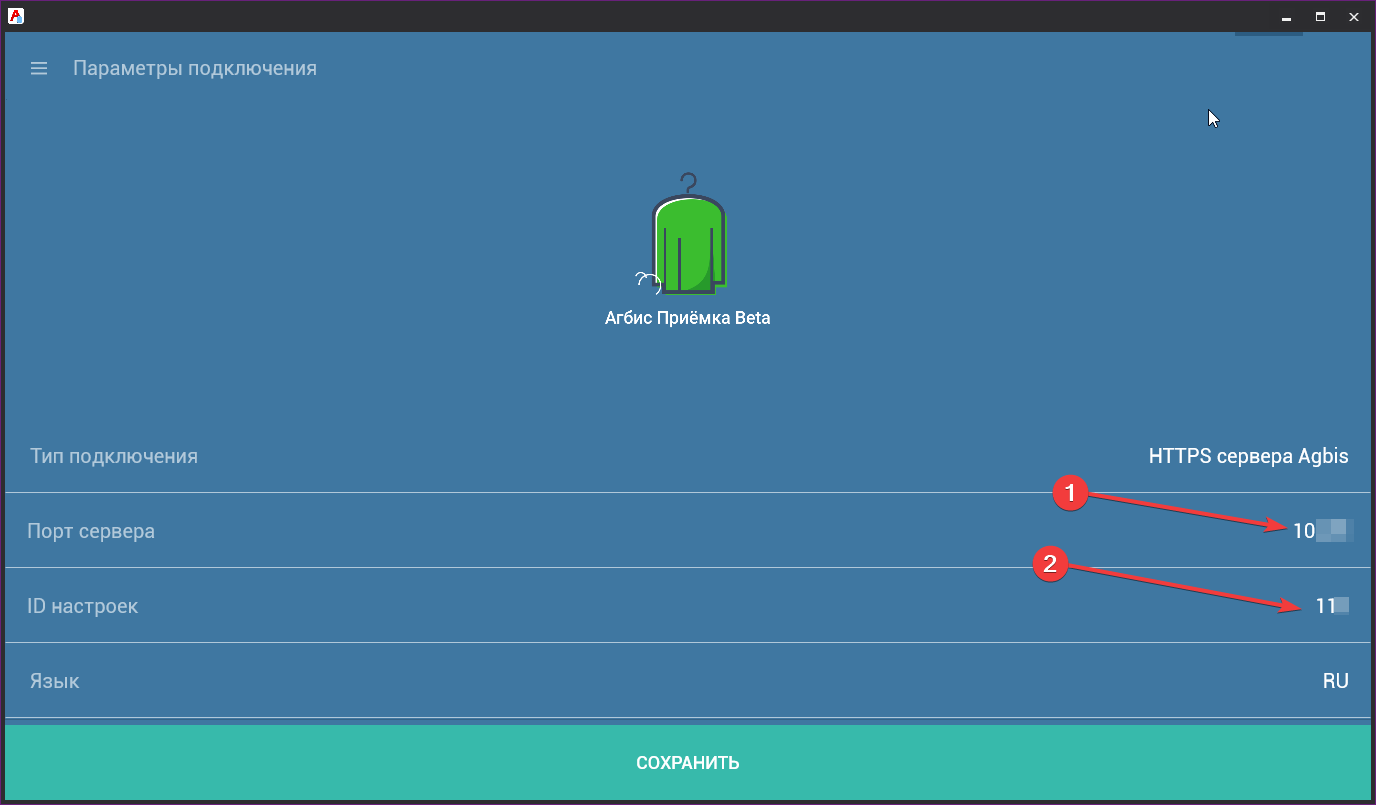
Task: Change the HTTPS сервера Agbis value
Action: [1248, 456]
